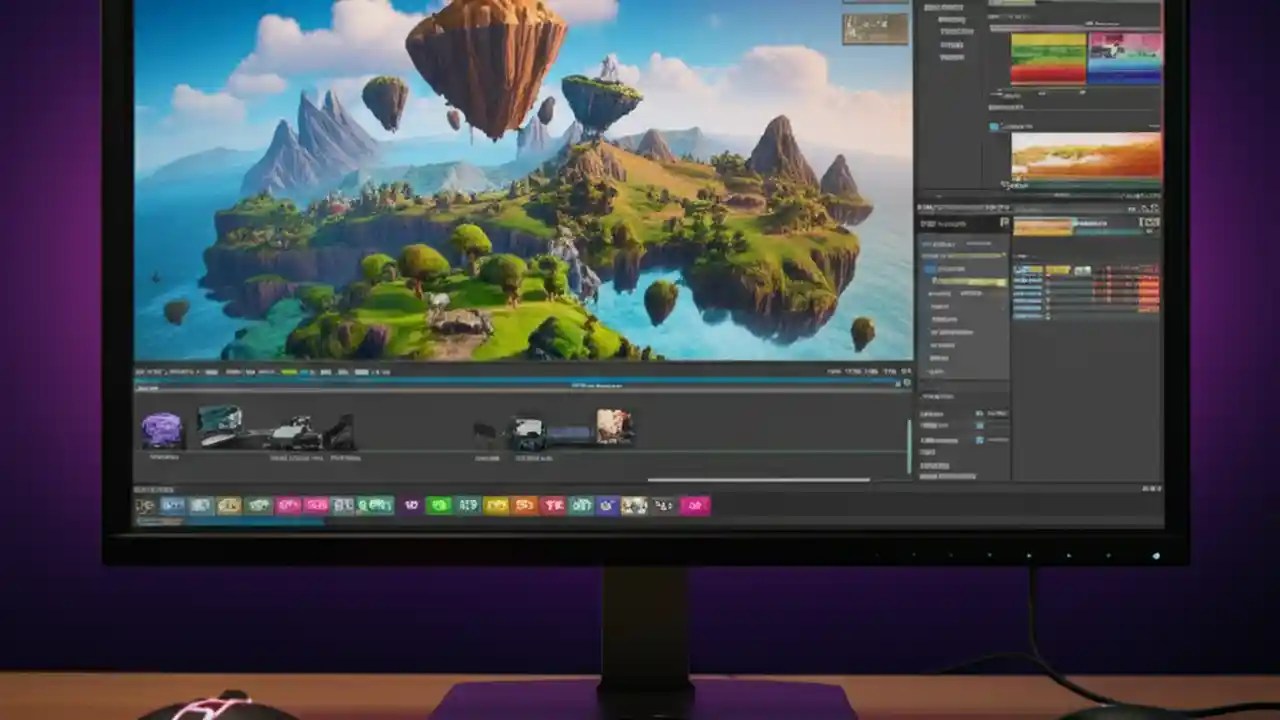Toggle the second checkbox in the right sidebar section
The width and height of the screenshot is (1280, 720).
[980, 440]
